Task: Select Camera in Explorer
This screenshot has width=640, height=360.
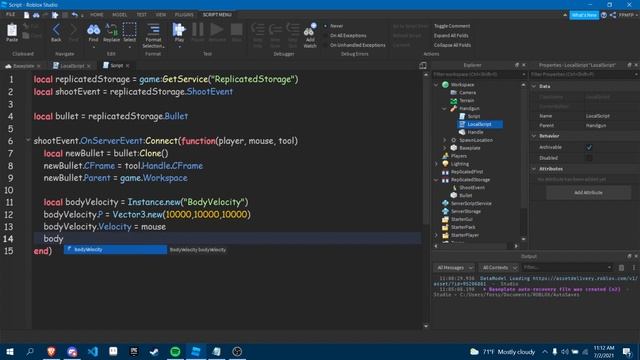Action: click(x=467, y=93)
